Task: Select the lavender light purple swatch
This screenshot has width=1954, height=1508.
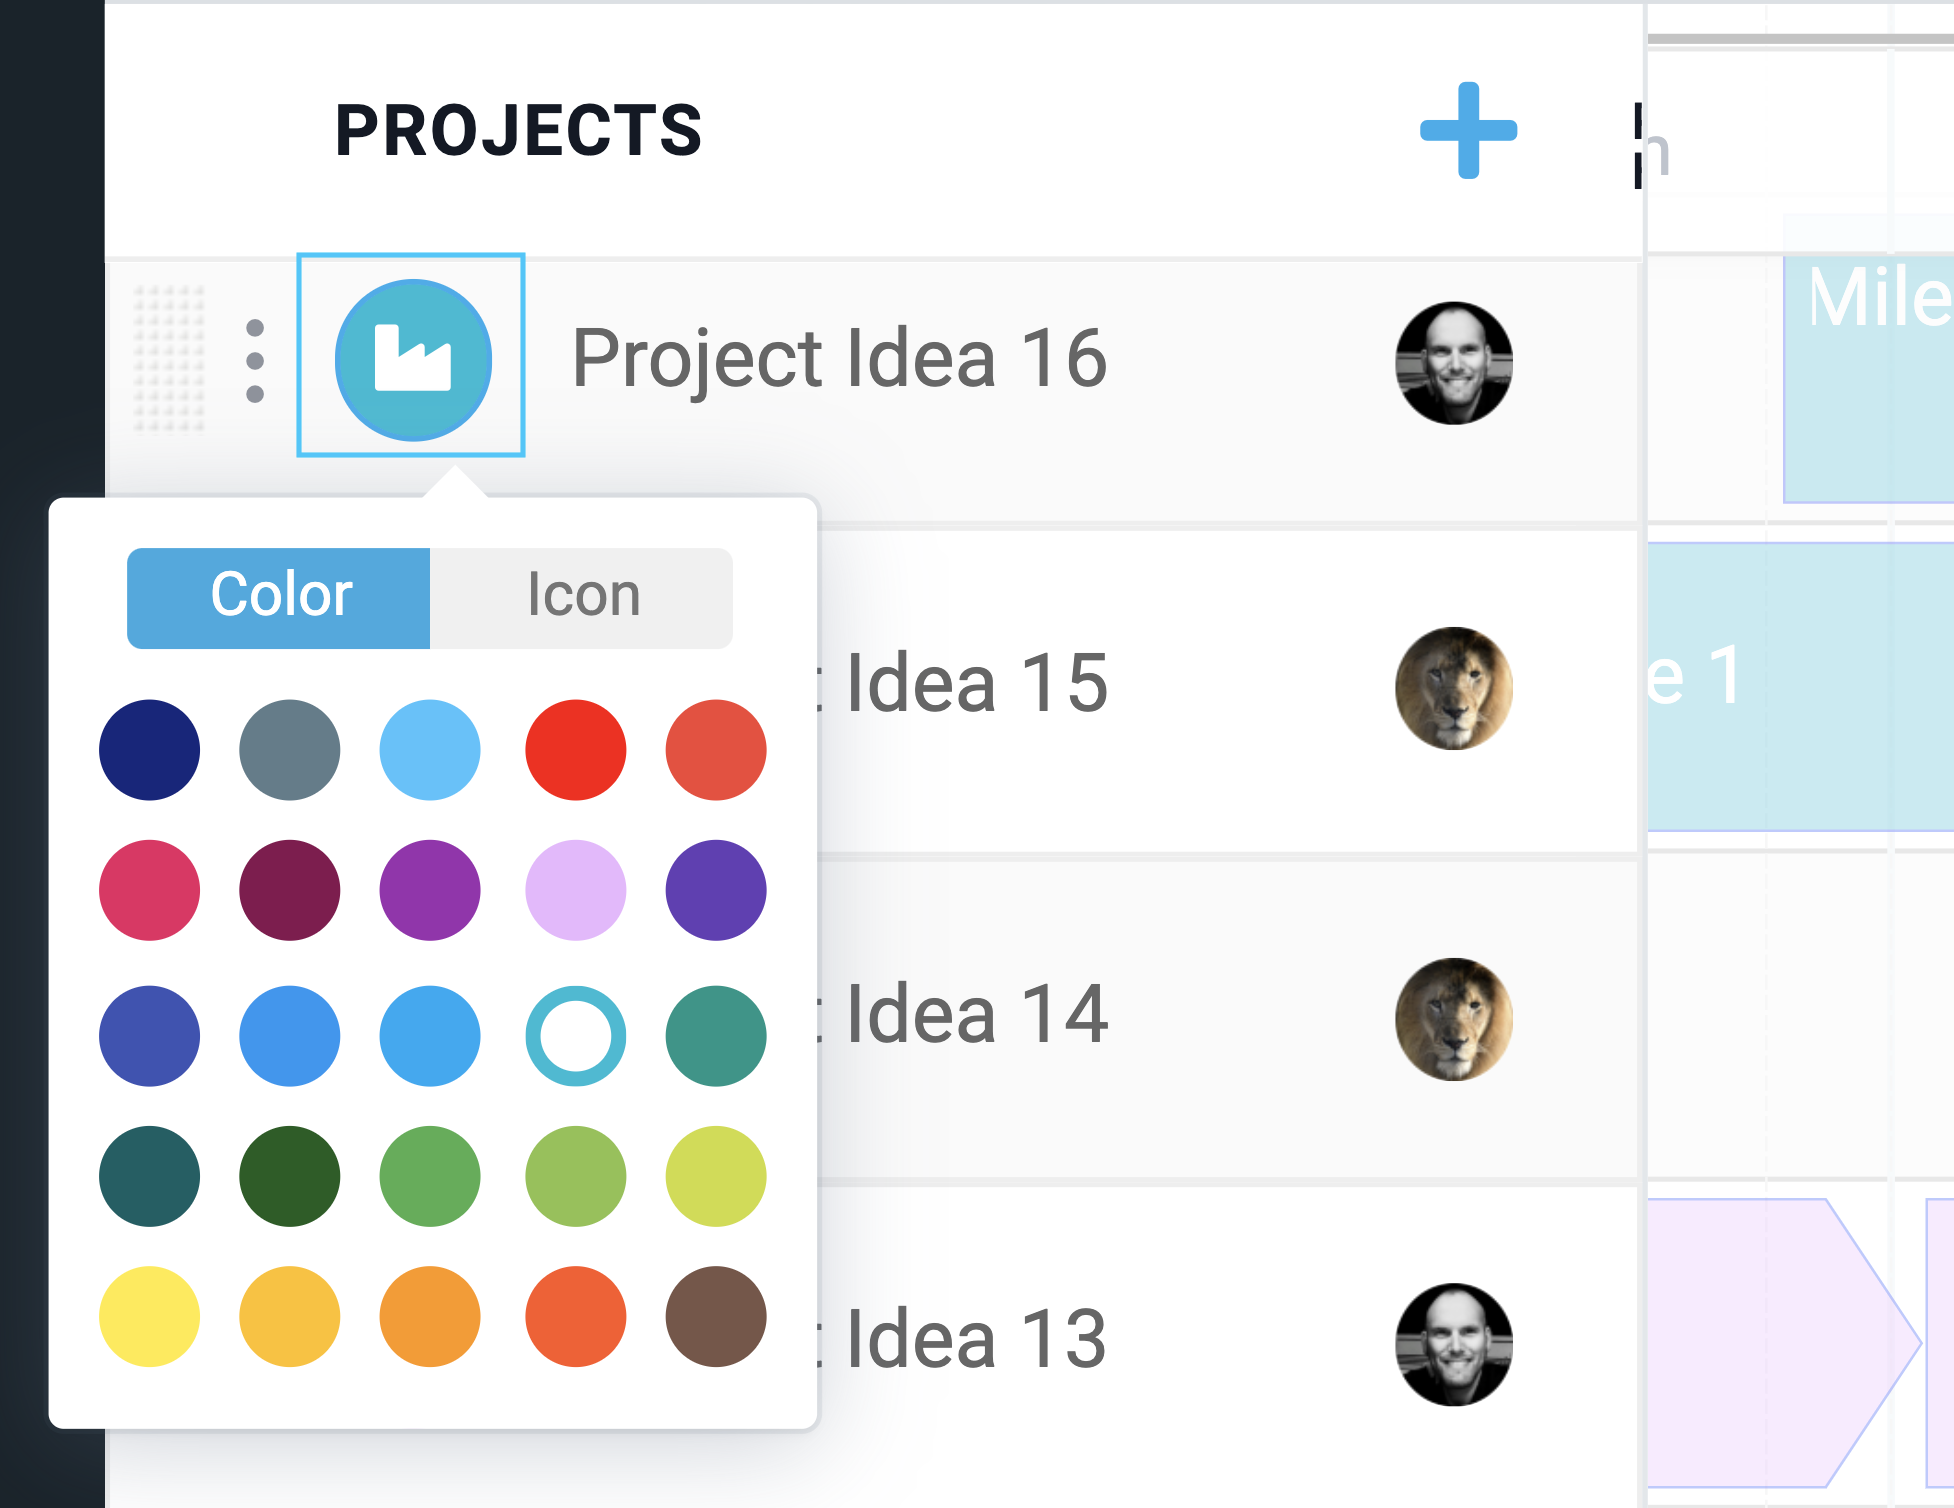Action: tap(575, 890)
